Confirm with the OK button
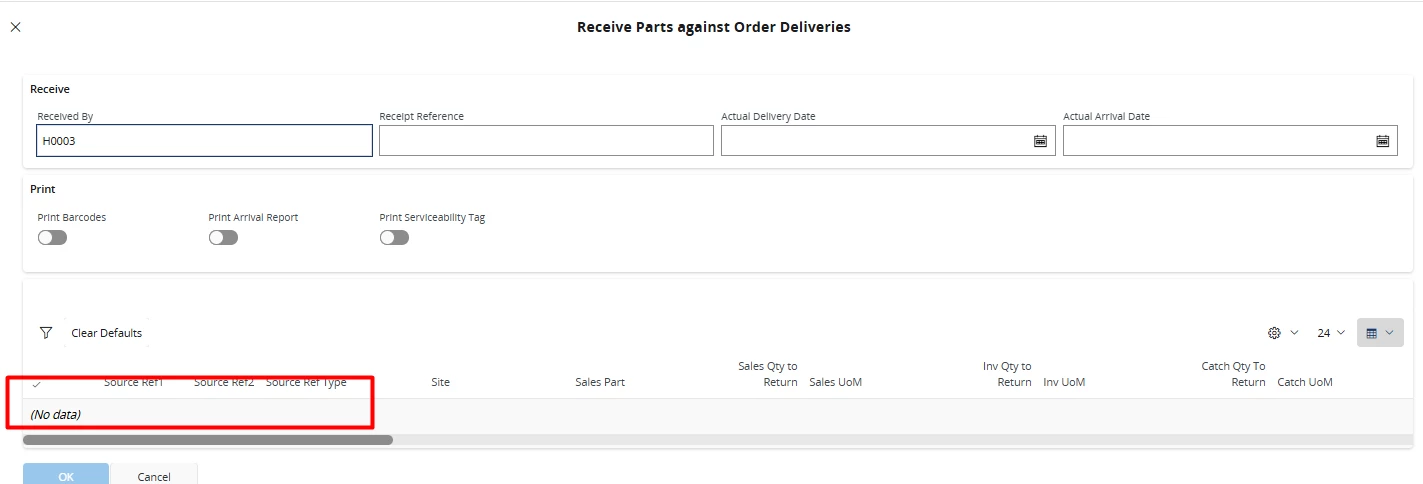The image size is (1423, 484). [66, 476]
